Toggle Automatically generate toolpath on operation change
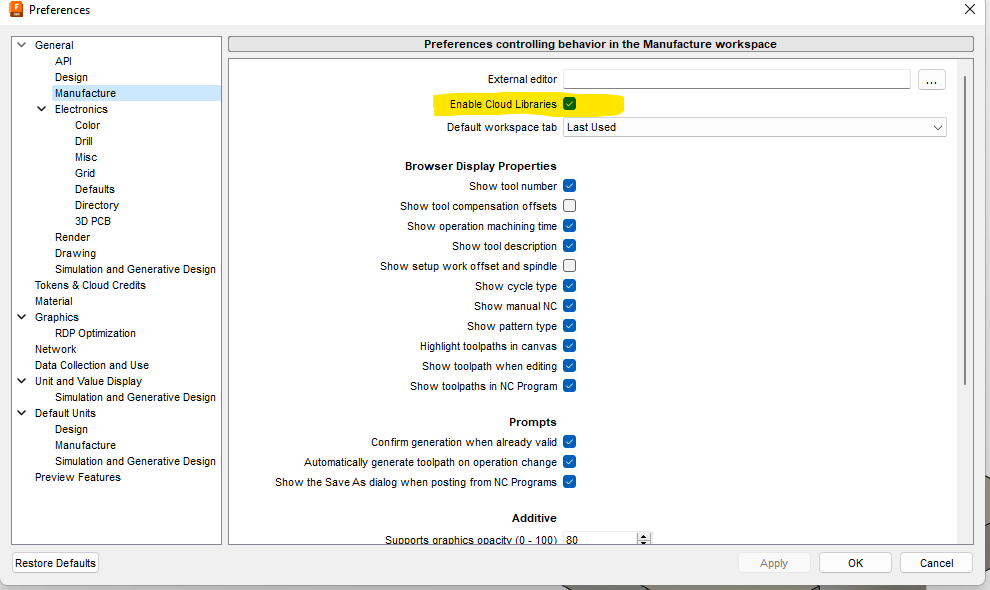 point(570,462)
